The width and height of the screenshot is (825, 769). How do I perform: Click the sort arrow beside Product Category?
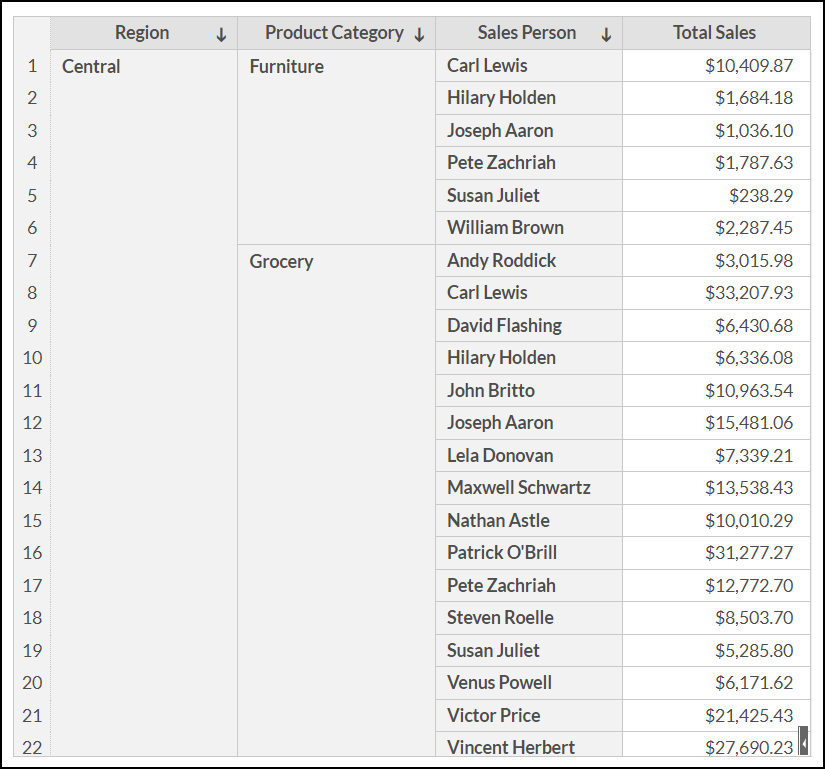(419, 35)
